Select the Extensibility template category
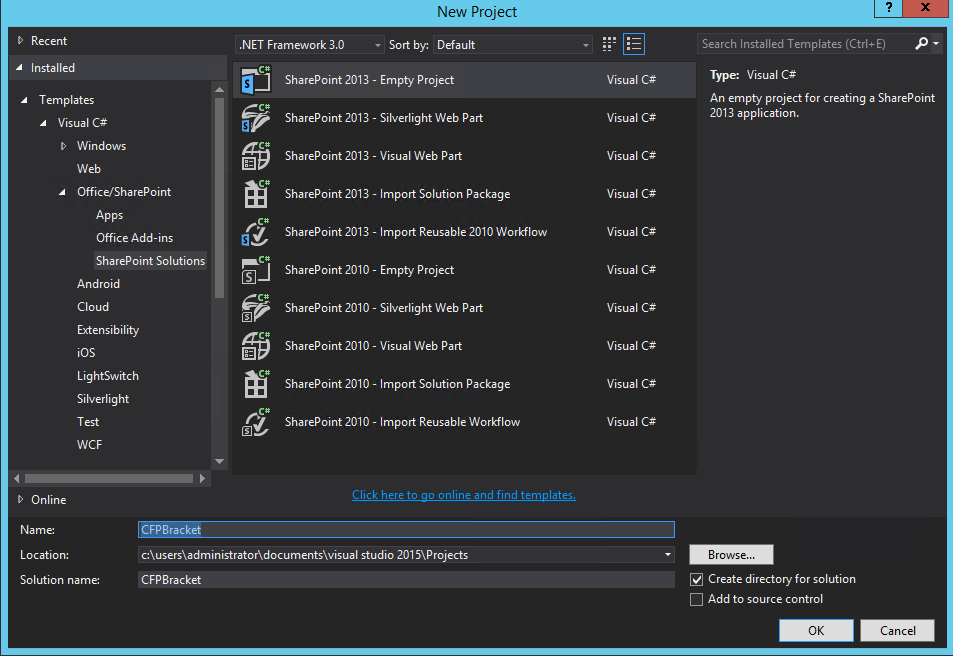This screenshot has height=656, width=953. 108,330
